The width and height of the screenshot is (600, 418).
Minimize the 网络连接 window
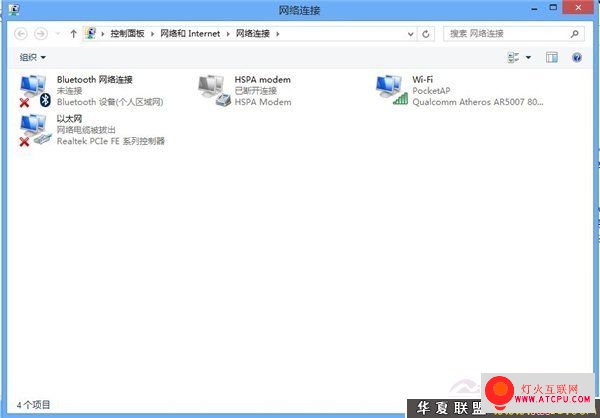(535, 8)
